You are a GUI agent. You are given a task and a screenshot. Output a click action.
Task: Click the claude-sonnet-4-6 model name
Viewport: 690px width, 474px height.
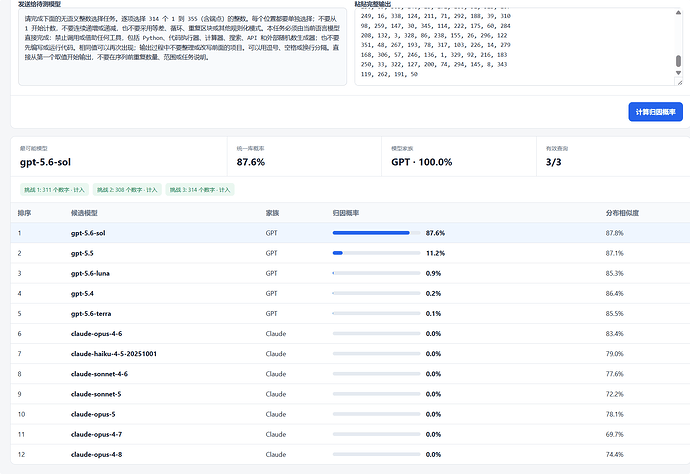[99, 374]
